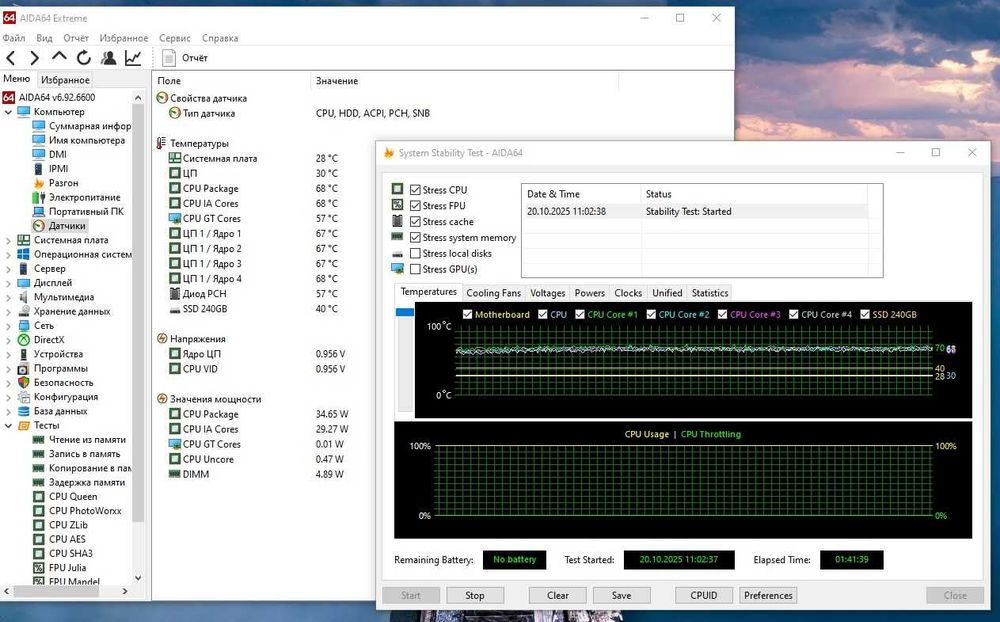Expand the Операционная система tree node
1000x622 pixels.
click(8, 255)
